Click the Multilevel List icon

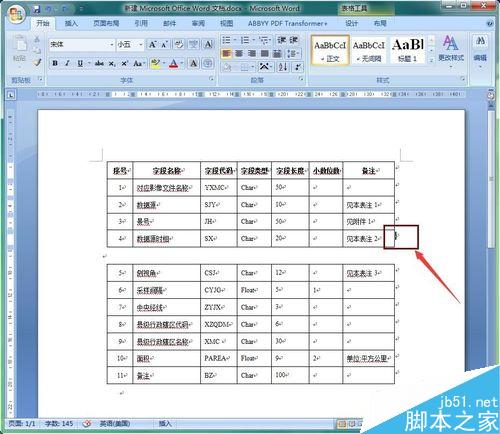tap(264, 40)
